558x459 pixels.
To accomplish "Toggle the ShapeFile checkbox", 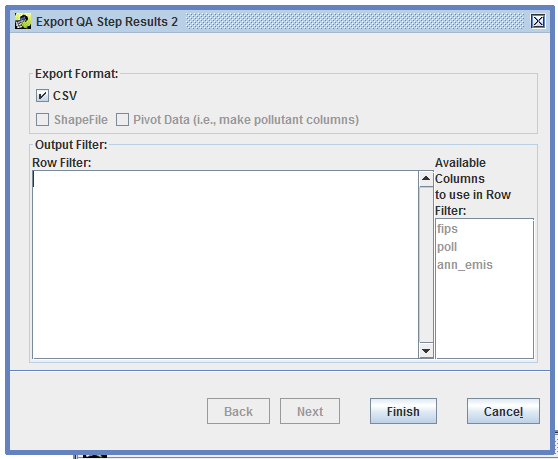I will pyautogui.click(x=42, y=120).
